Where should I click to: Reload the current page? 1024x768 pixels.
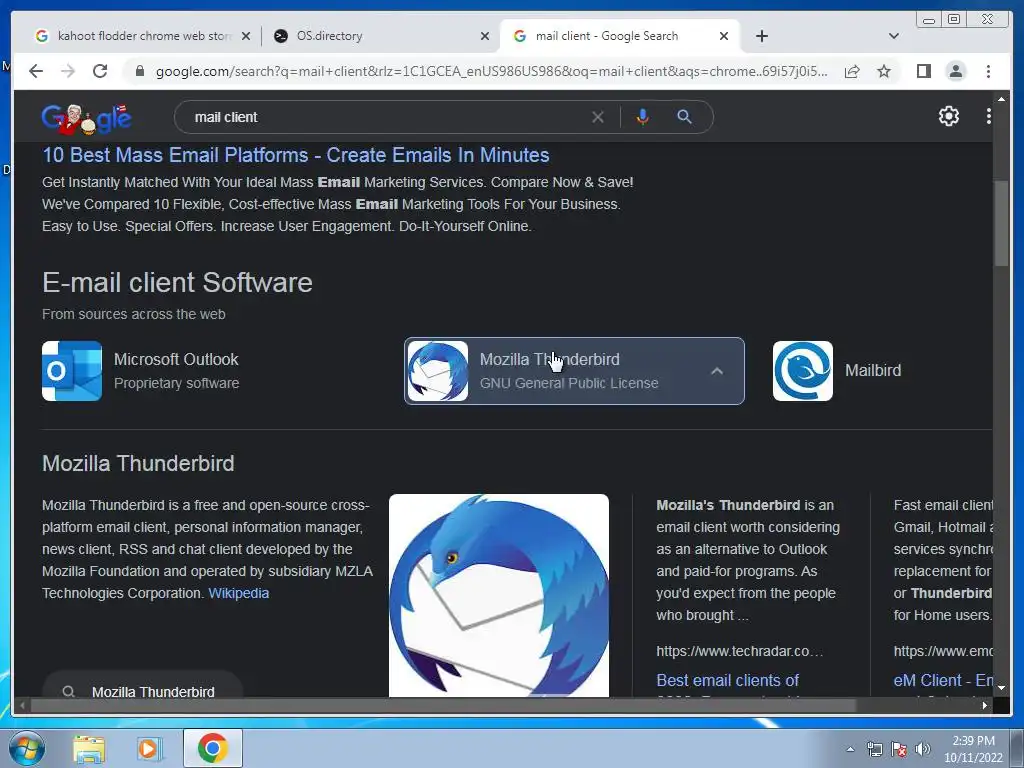pos(100,71)
